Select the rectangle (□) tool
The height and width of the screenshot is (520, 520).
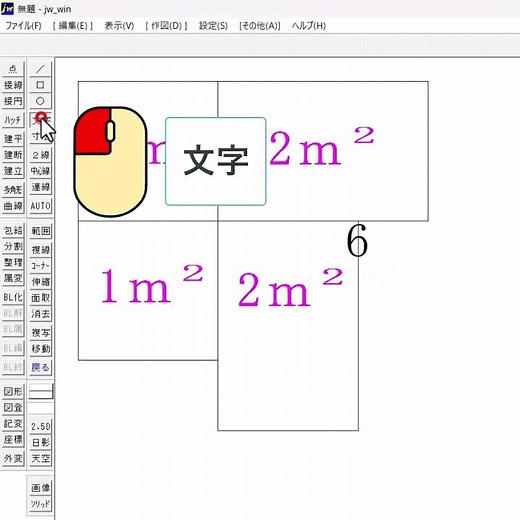[40, 85]
